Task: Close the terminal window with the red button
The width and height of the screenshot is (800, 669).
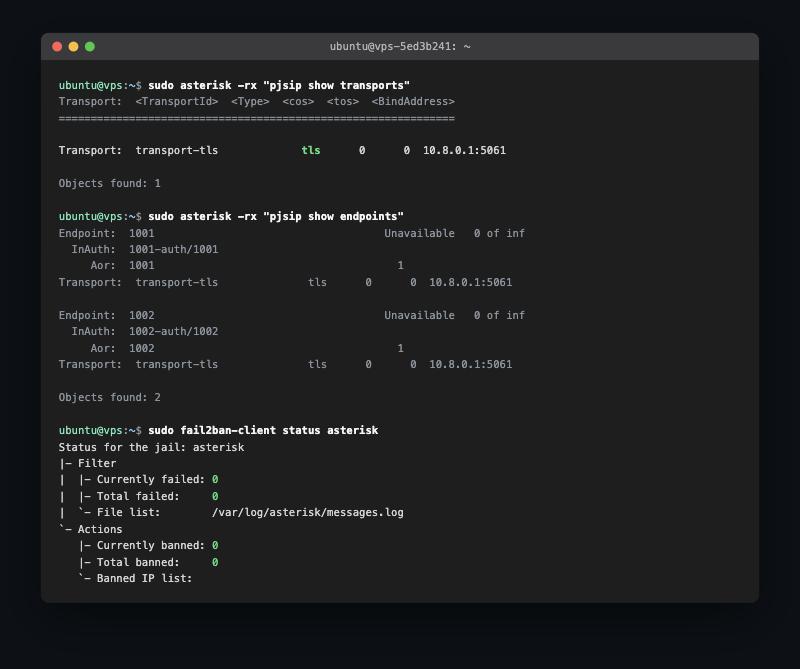Action: [57, 47]
